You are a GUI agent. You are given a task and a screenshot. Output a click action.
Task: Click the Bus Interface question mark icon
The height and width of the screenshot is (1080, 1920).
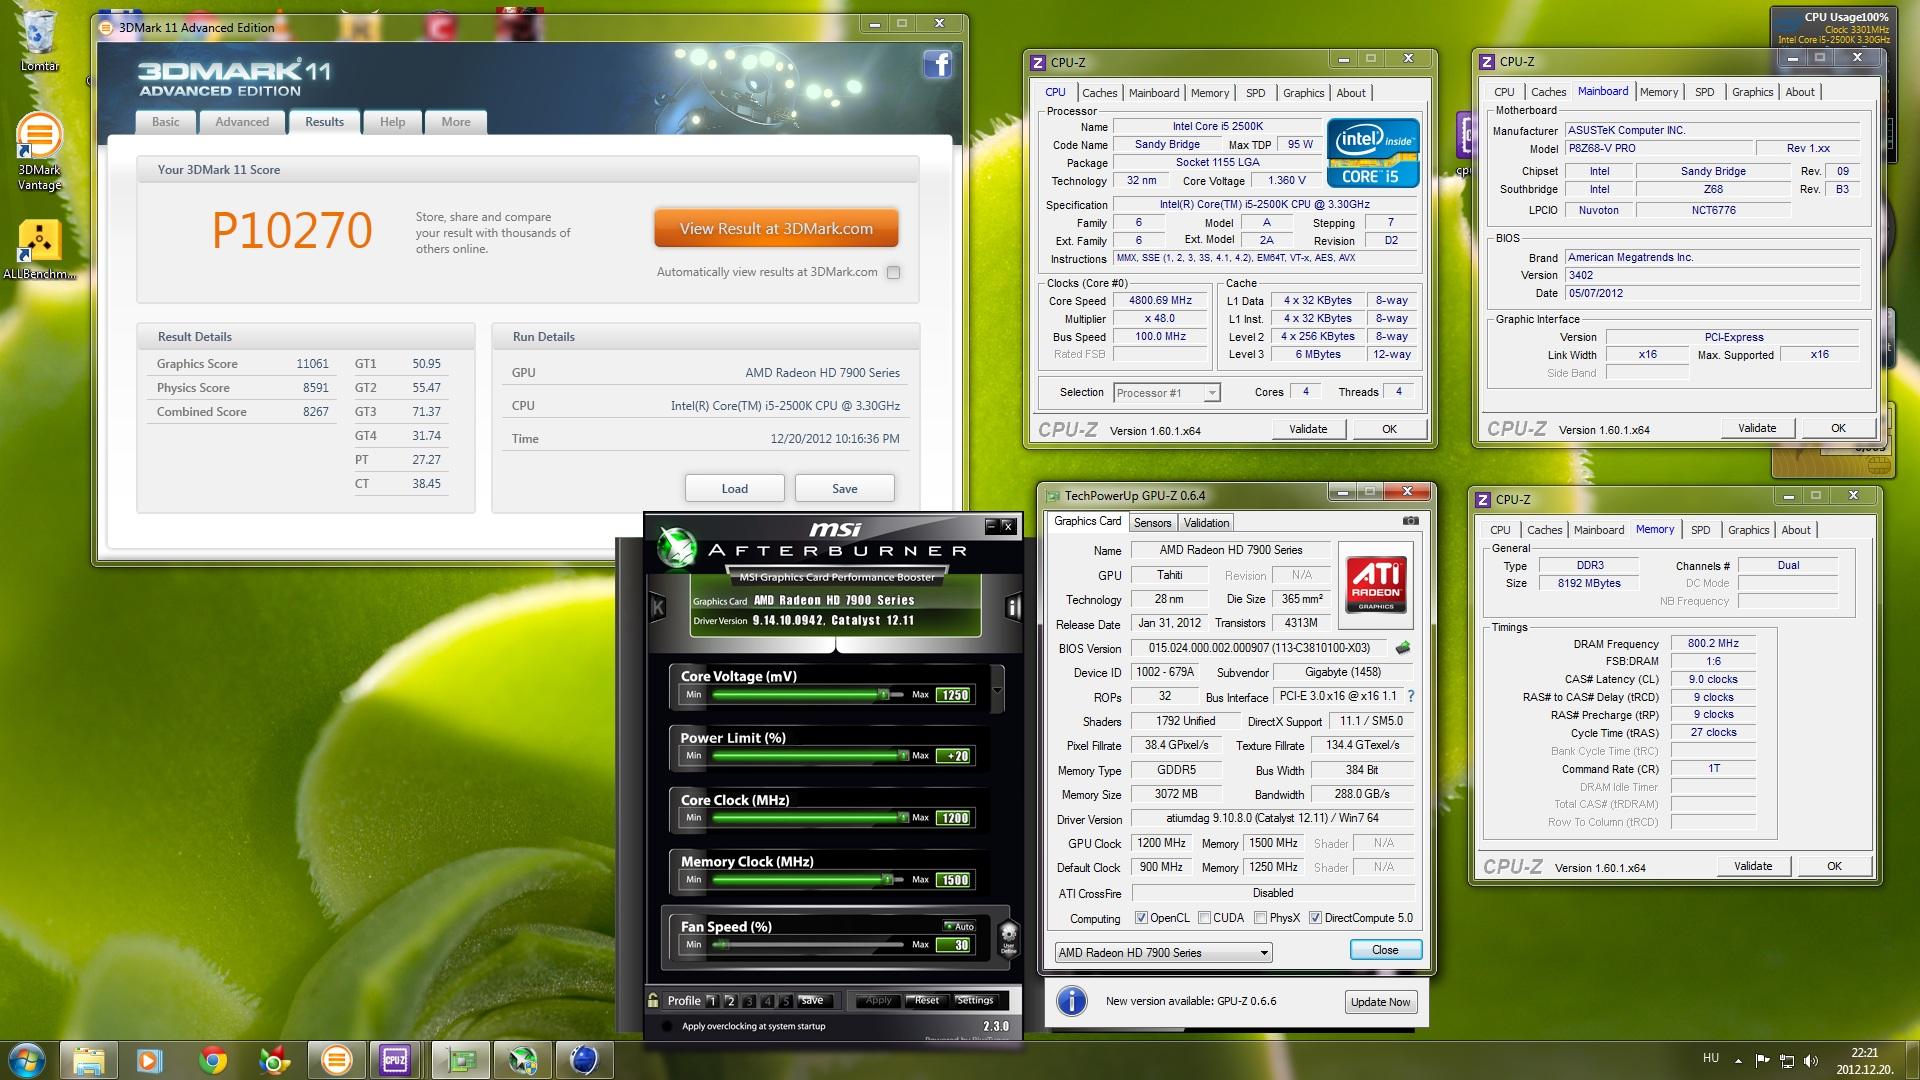pyautogui.click(x=1411, y=696)
